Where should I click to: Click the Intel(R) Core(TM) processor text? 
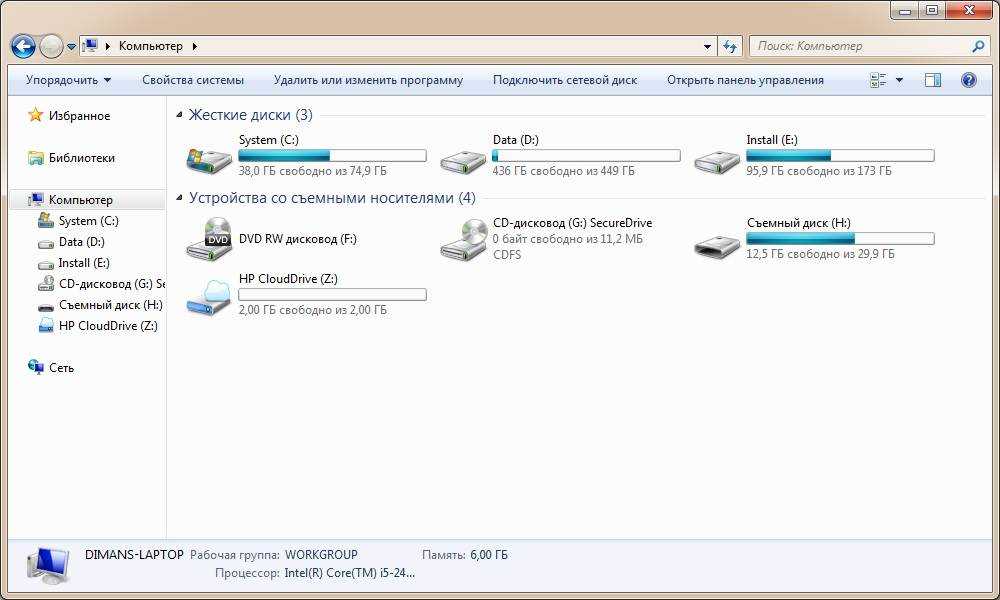click(x=349, y=573)
